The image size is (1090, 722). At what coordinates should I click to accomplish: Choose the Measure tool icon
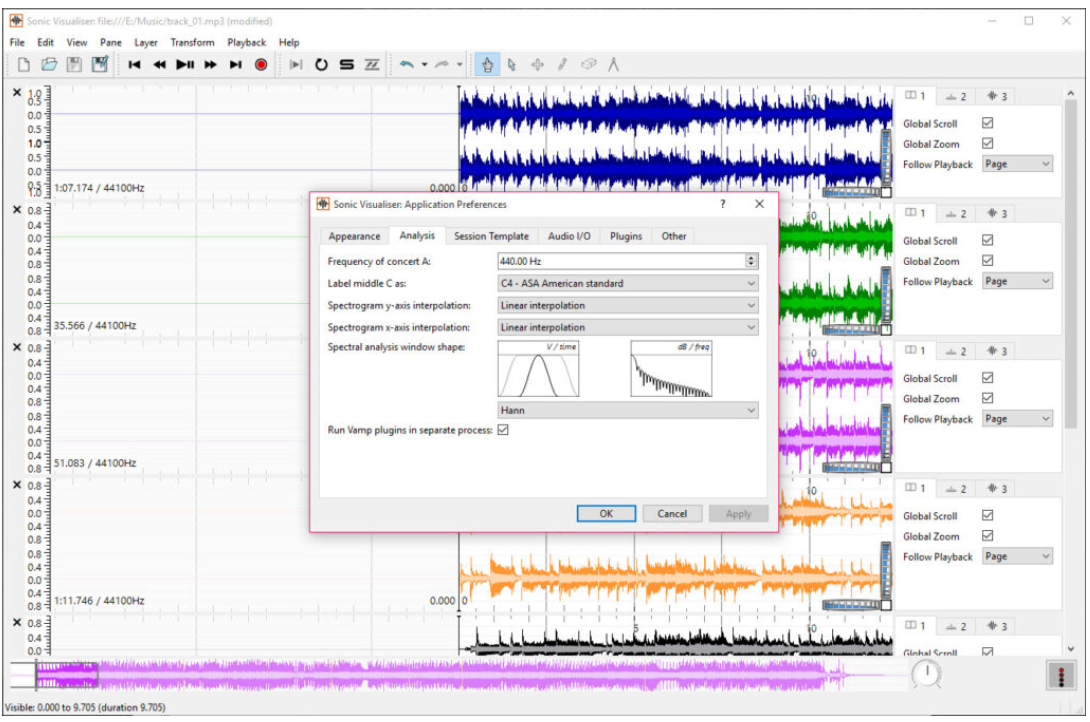click(614, 65)
